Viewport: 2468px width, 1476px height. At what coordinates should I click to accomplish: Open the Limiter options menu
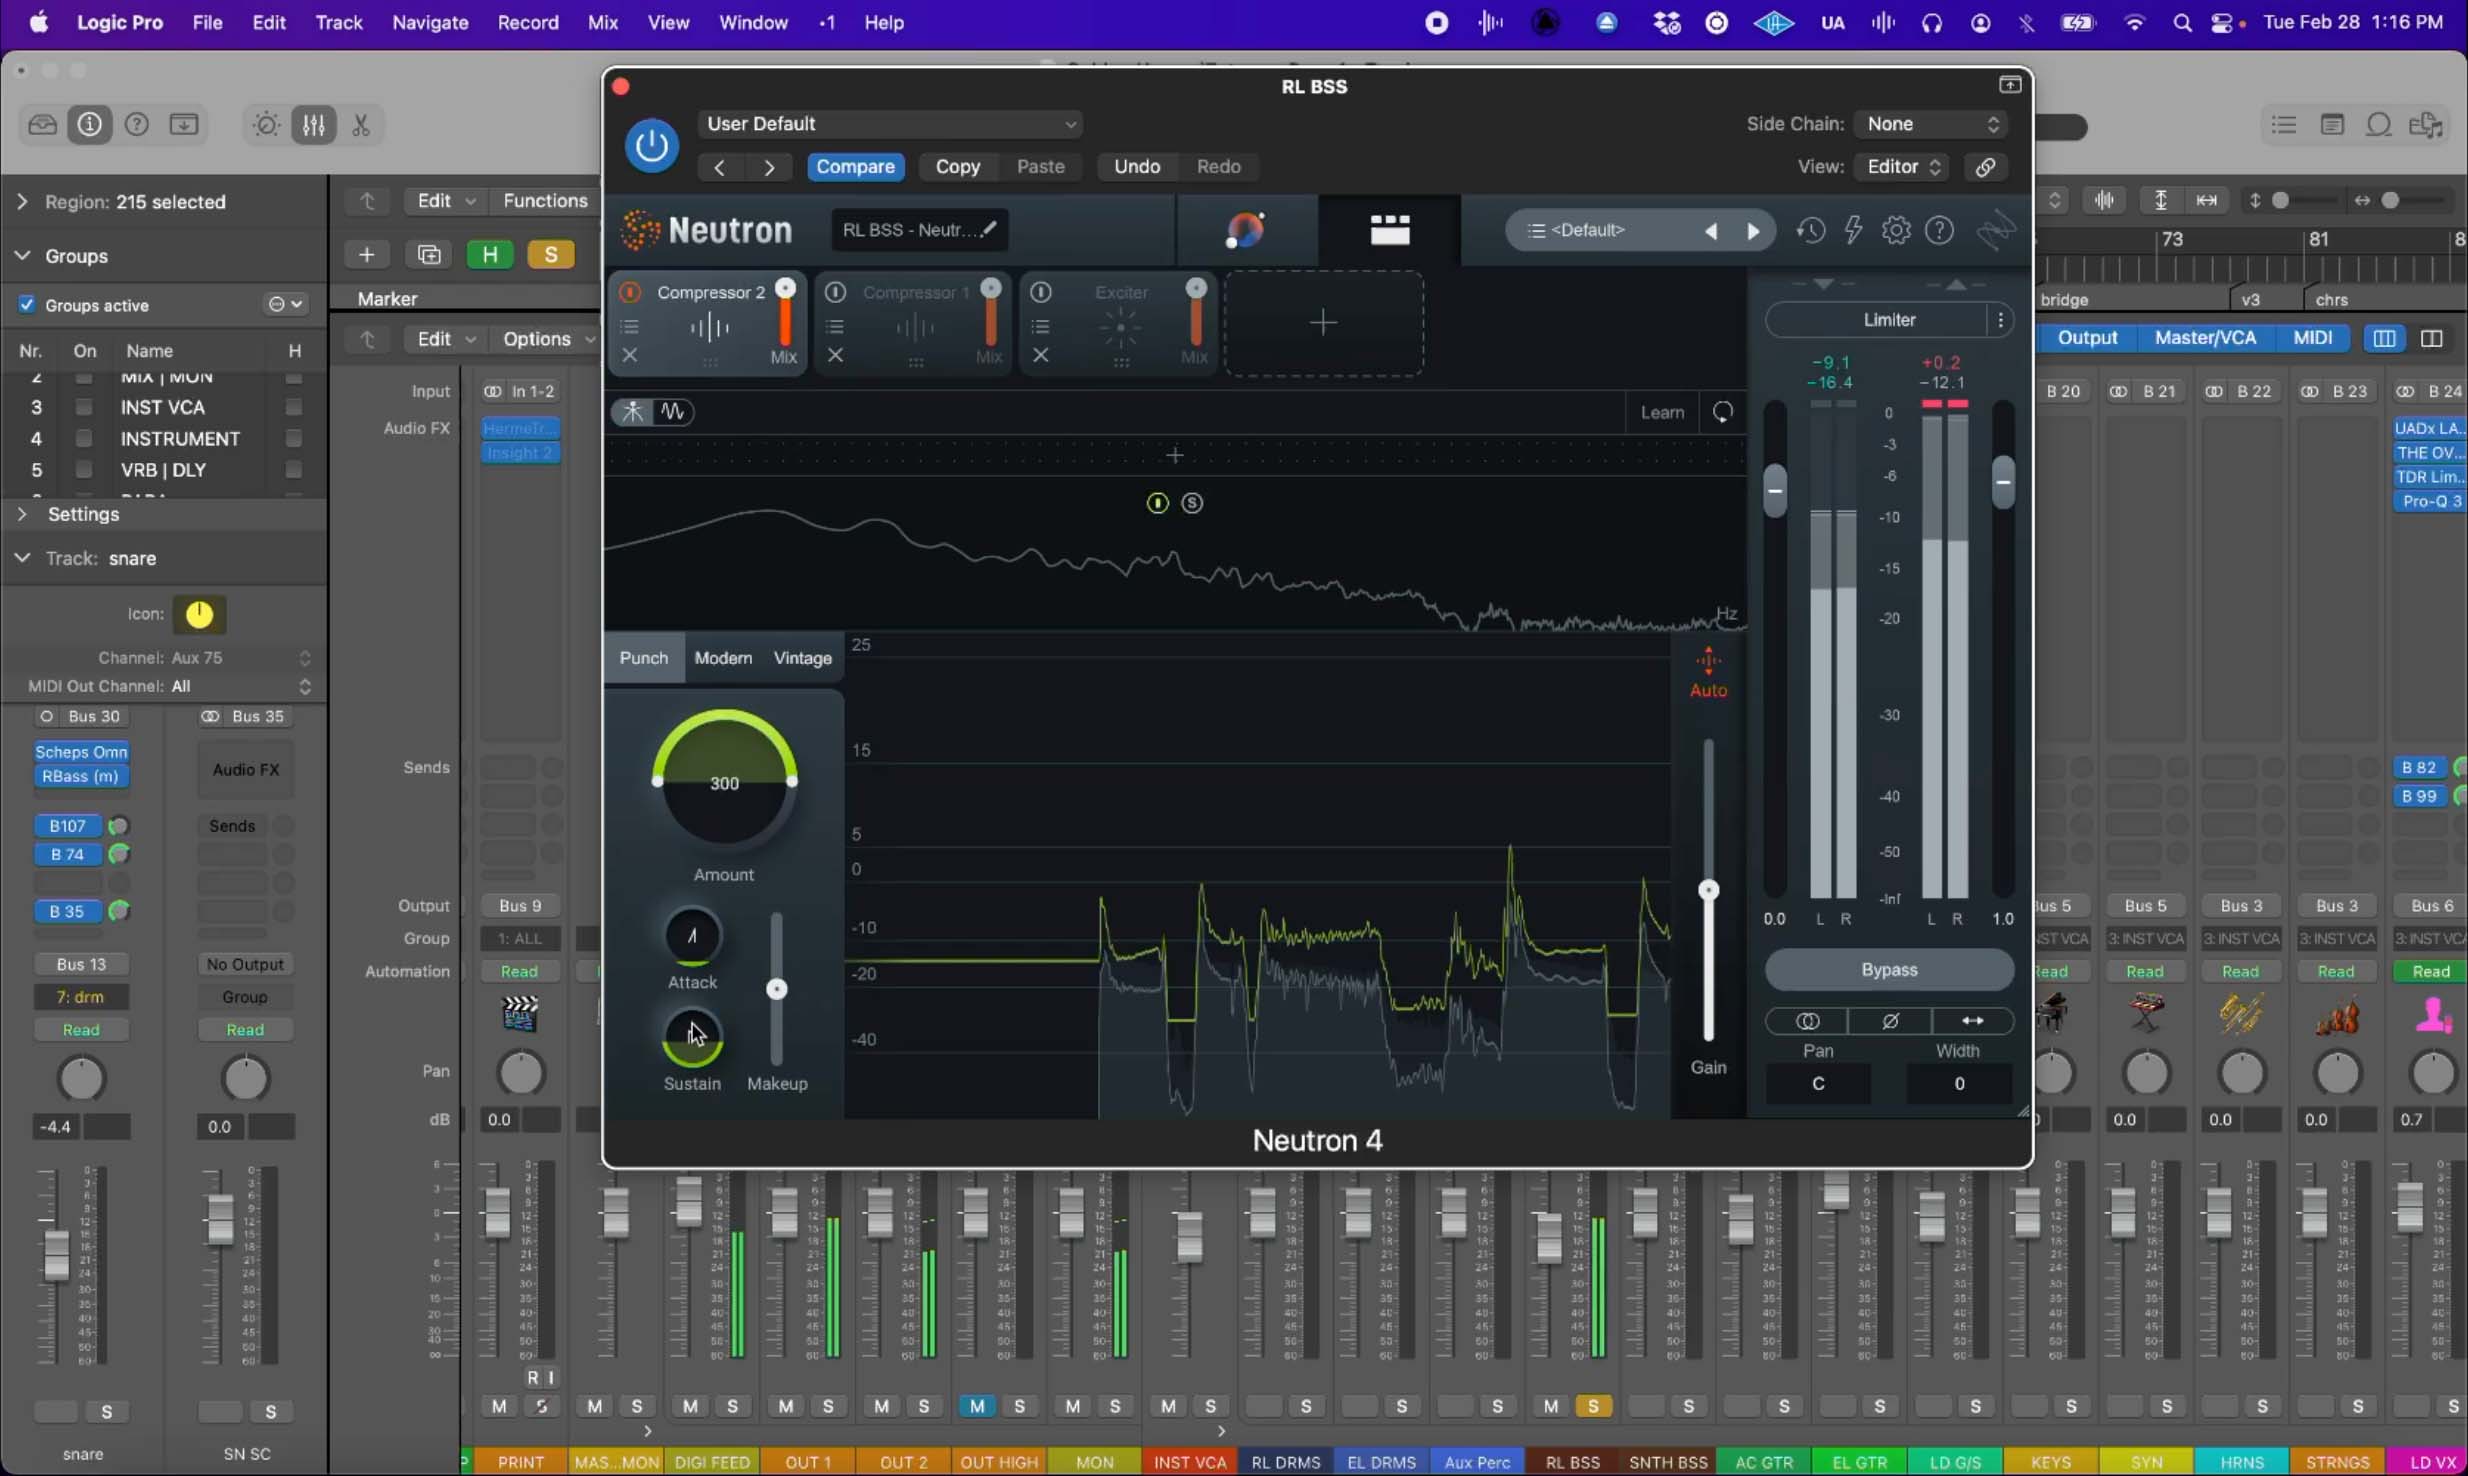pyautogui.click(x=2000, y=320)
